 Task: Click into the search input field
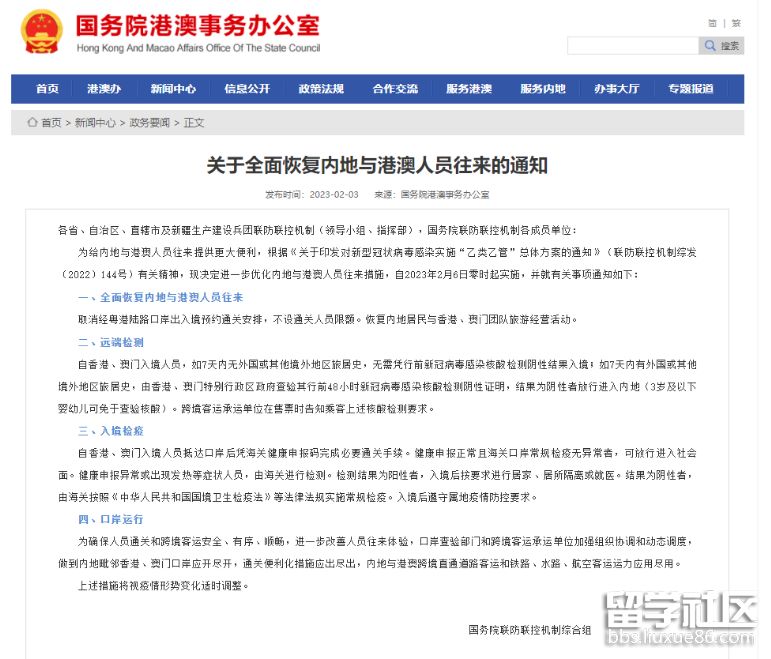coord(631,46)
